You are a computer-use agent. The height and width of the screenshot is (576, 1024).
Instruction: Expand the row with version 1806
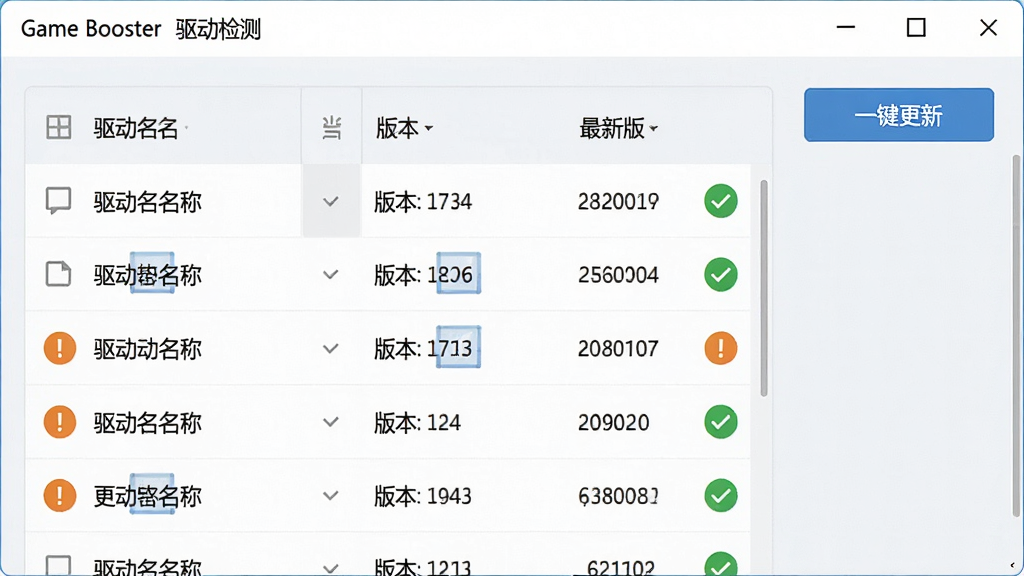tap(331, 275)
